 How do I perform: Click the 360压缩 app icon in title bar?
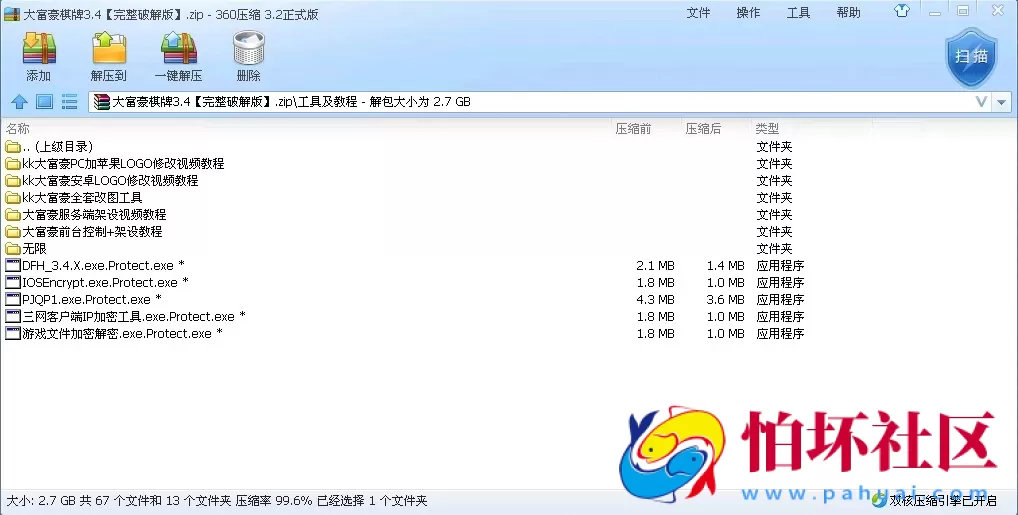click(x=12, y=14)
